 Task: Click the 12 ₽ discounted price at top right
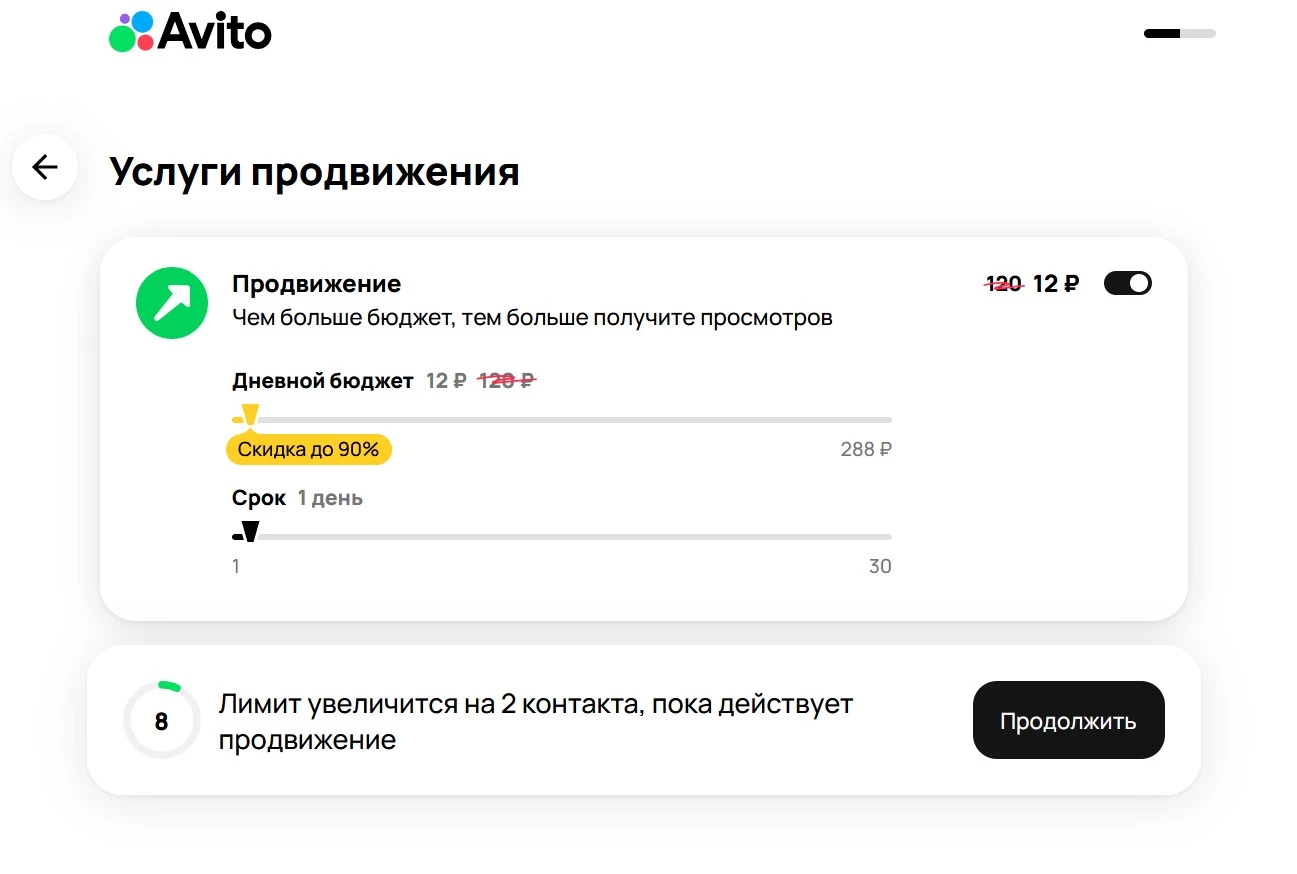point(1056,284)
